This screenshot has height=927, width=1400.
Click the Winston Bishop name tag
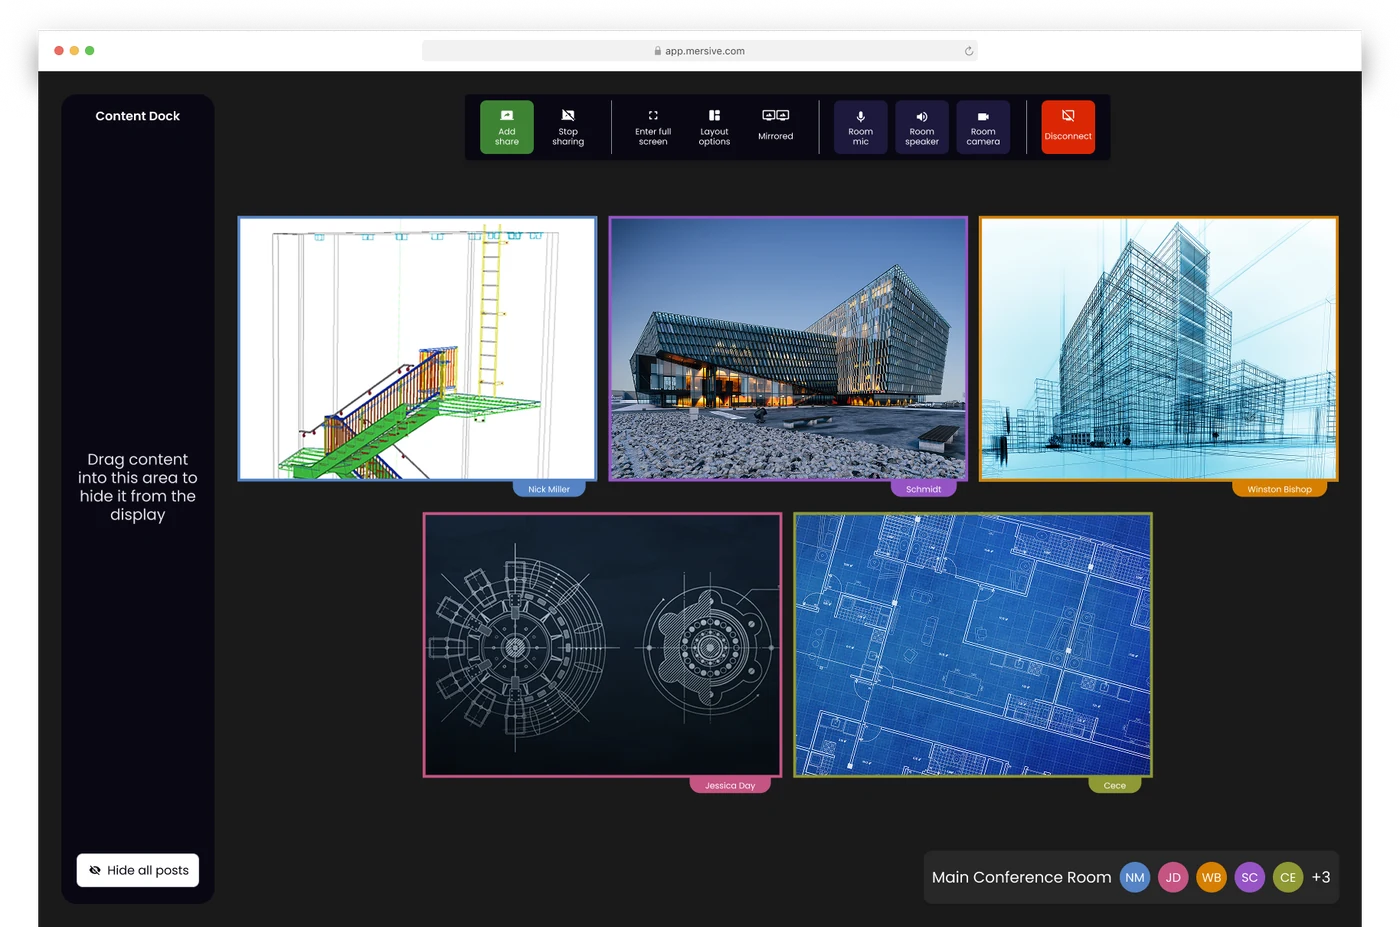tap(1279, 489)
